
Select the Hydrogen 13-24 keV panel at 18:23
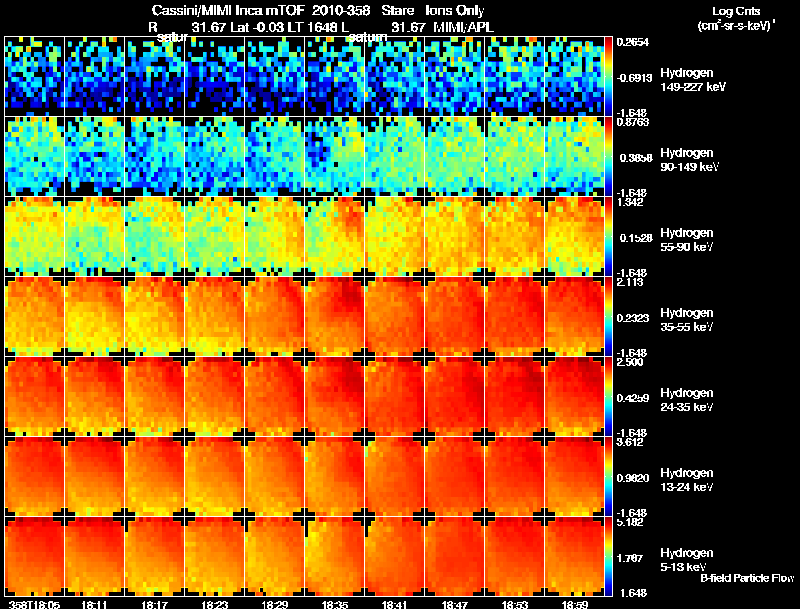pos(215,476)
